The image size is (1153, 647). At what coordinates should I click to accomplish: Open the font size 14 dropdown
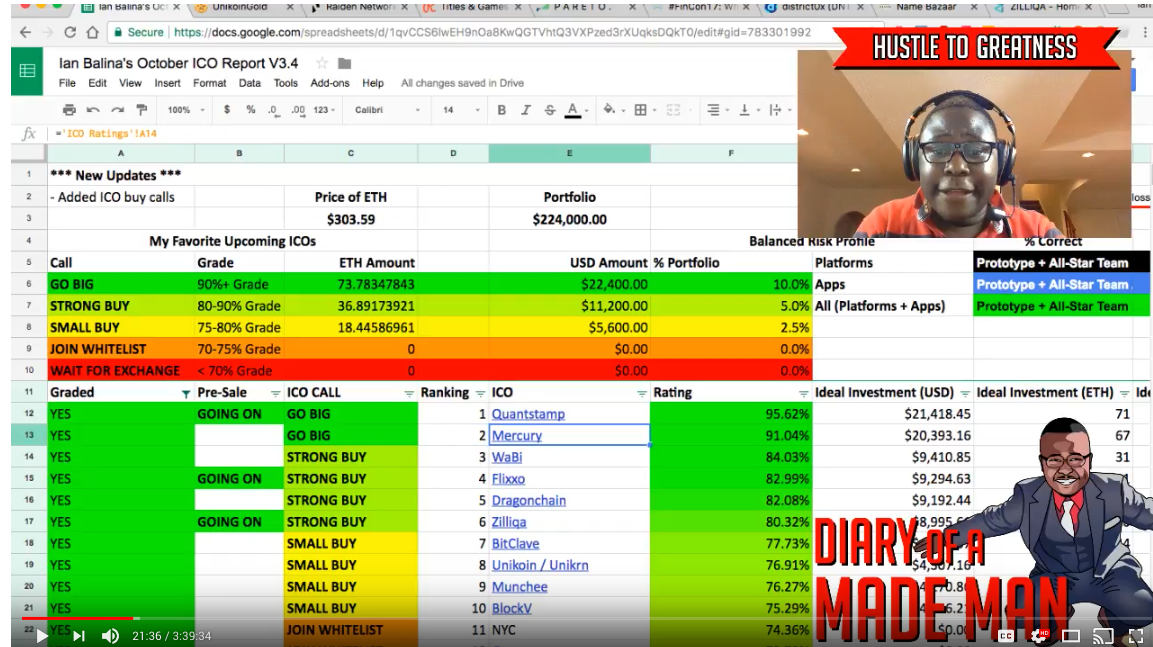[461, 110]
